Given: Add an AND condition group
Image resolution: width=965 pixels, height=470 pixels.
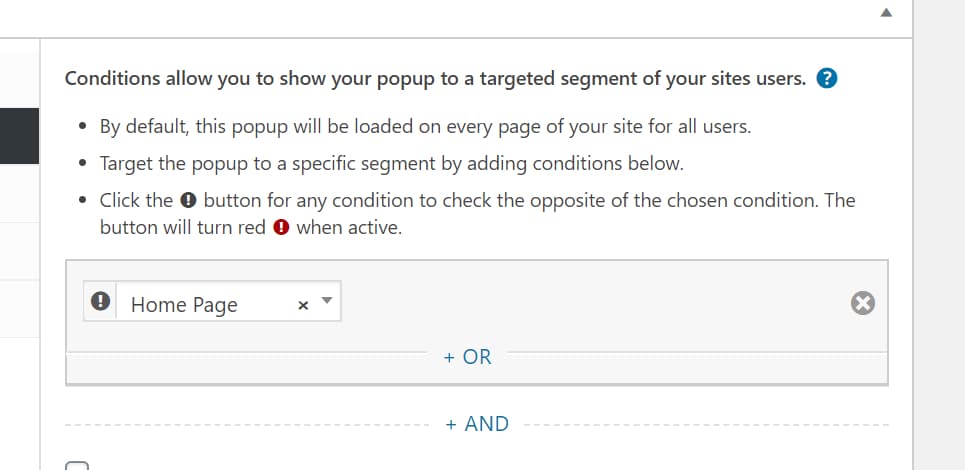Looking at the screenshot, I should coord(477,423).
